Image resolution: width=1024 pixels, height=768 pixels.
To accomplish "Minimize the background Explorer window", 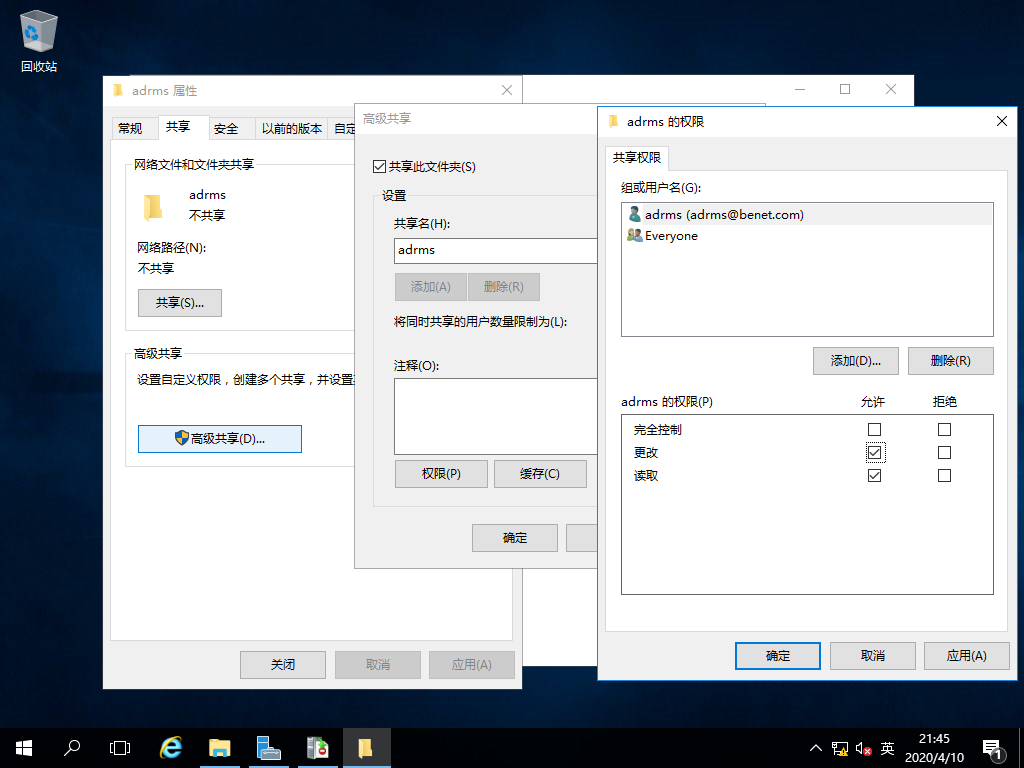I will (x=800, y=89).
